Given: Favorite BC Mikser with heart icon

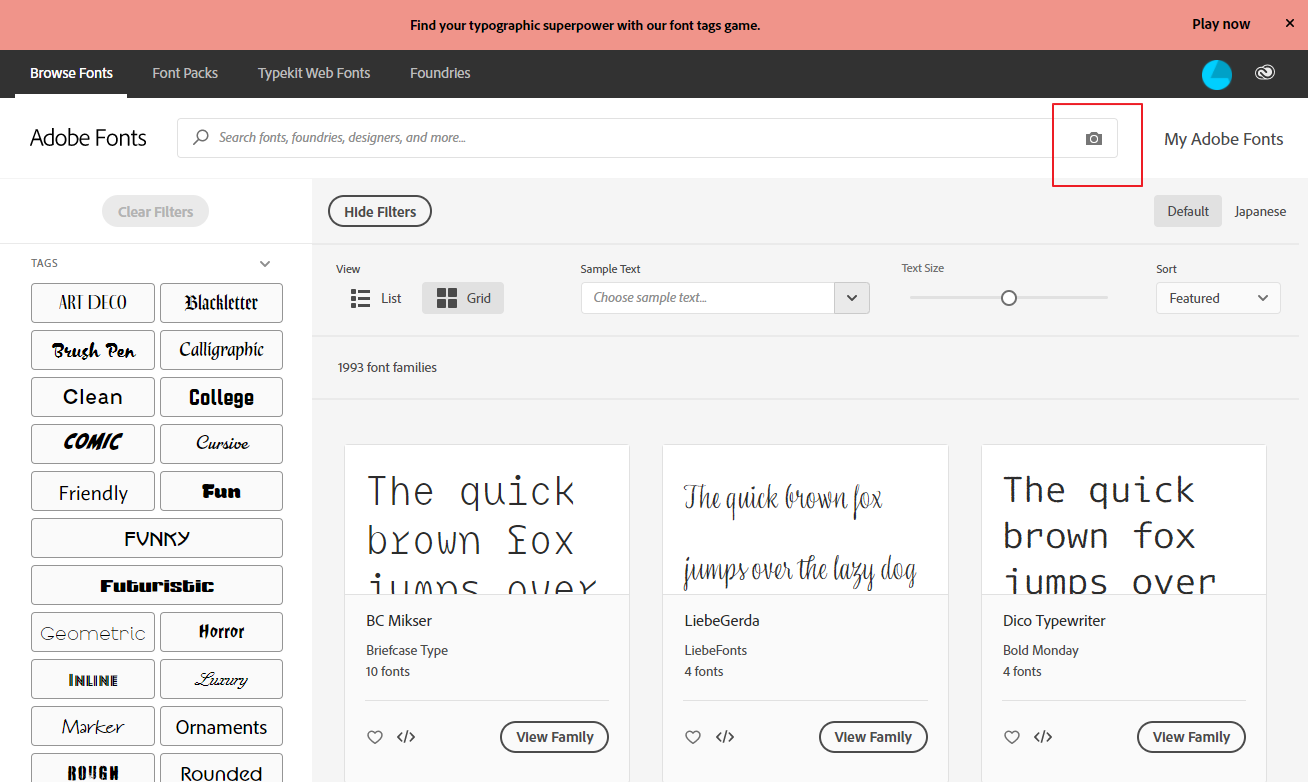Looking at the screenshot, I should click(375, 737).
